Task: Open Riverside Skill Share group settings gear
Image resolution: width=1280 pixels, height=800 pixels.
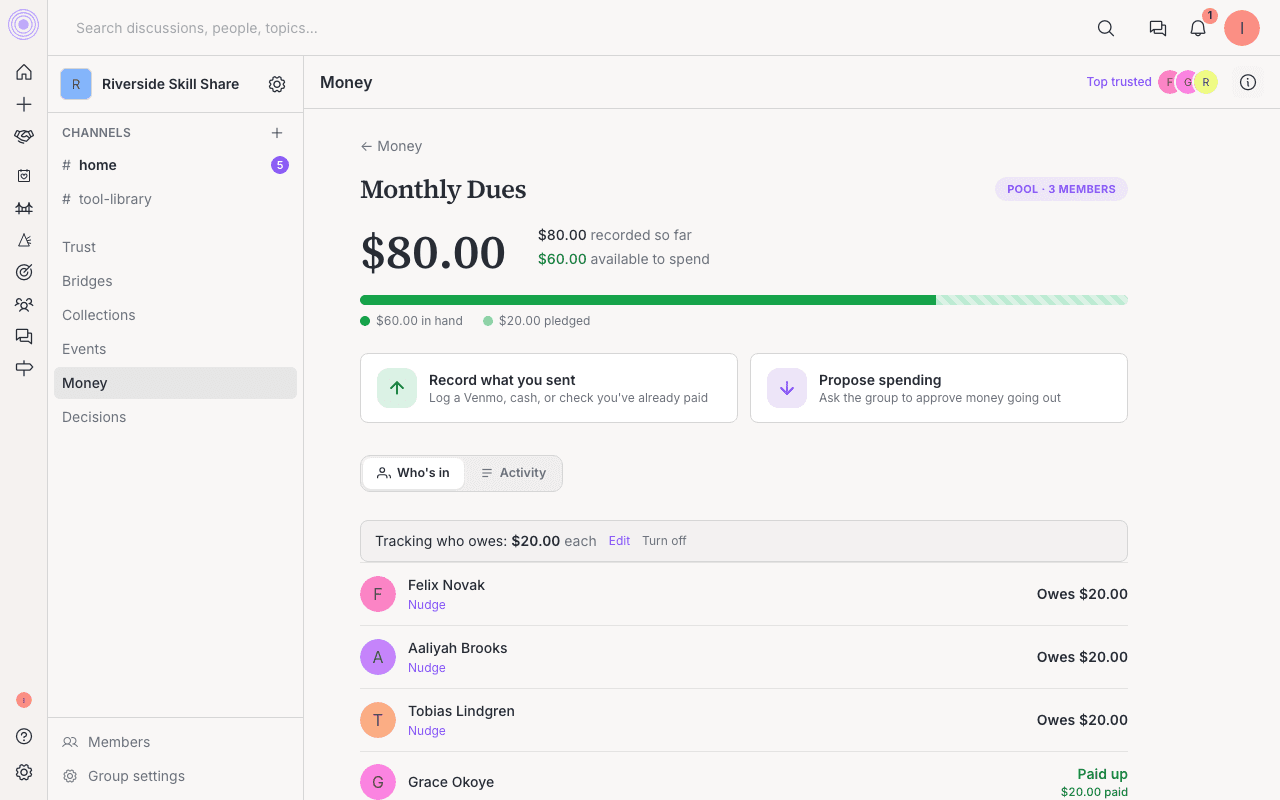Action: point(277,84)
